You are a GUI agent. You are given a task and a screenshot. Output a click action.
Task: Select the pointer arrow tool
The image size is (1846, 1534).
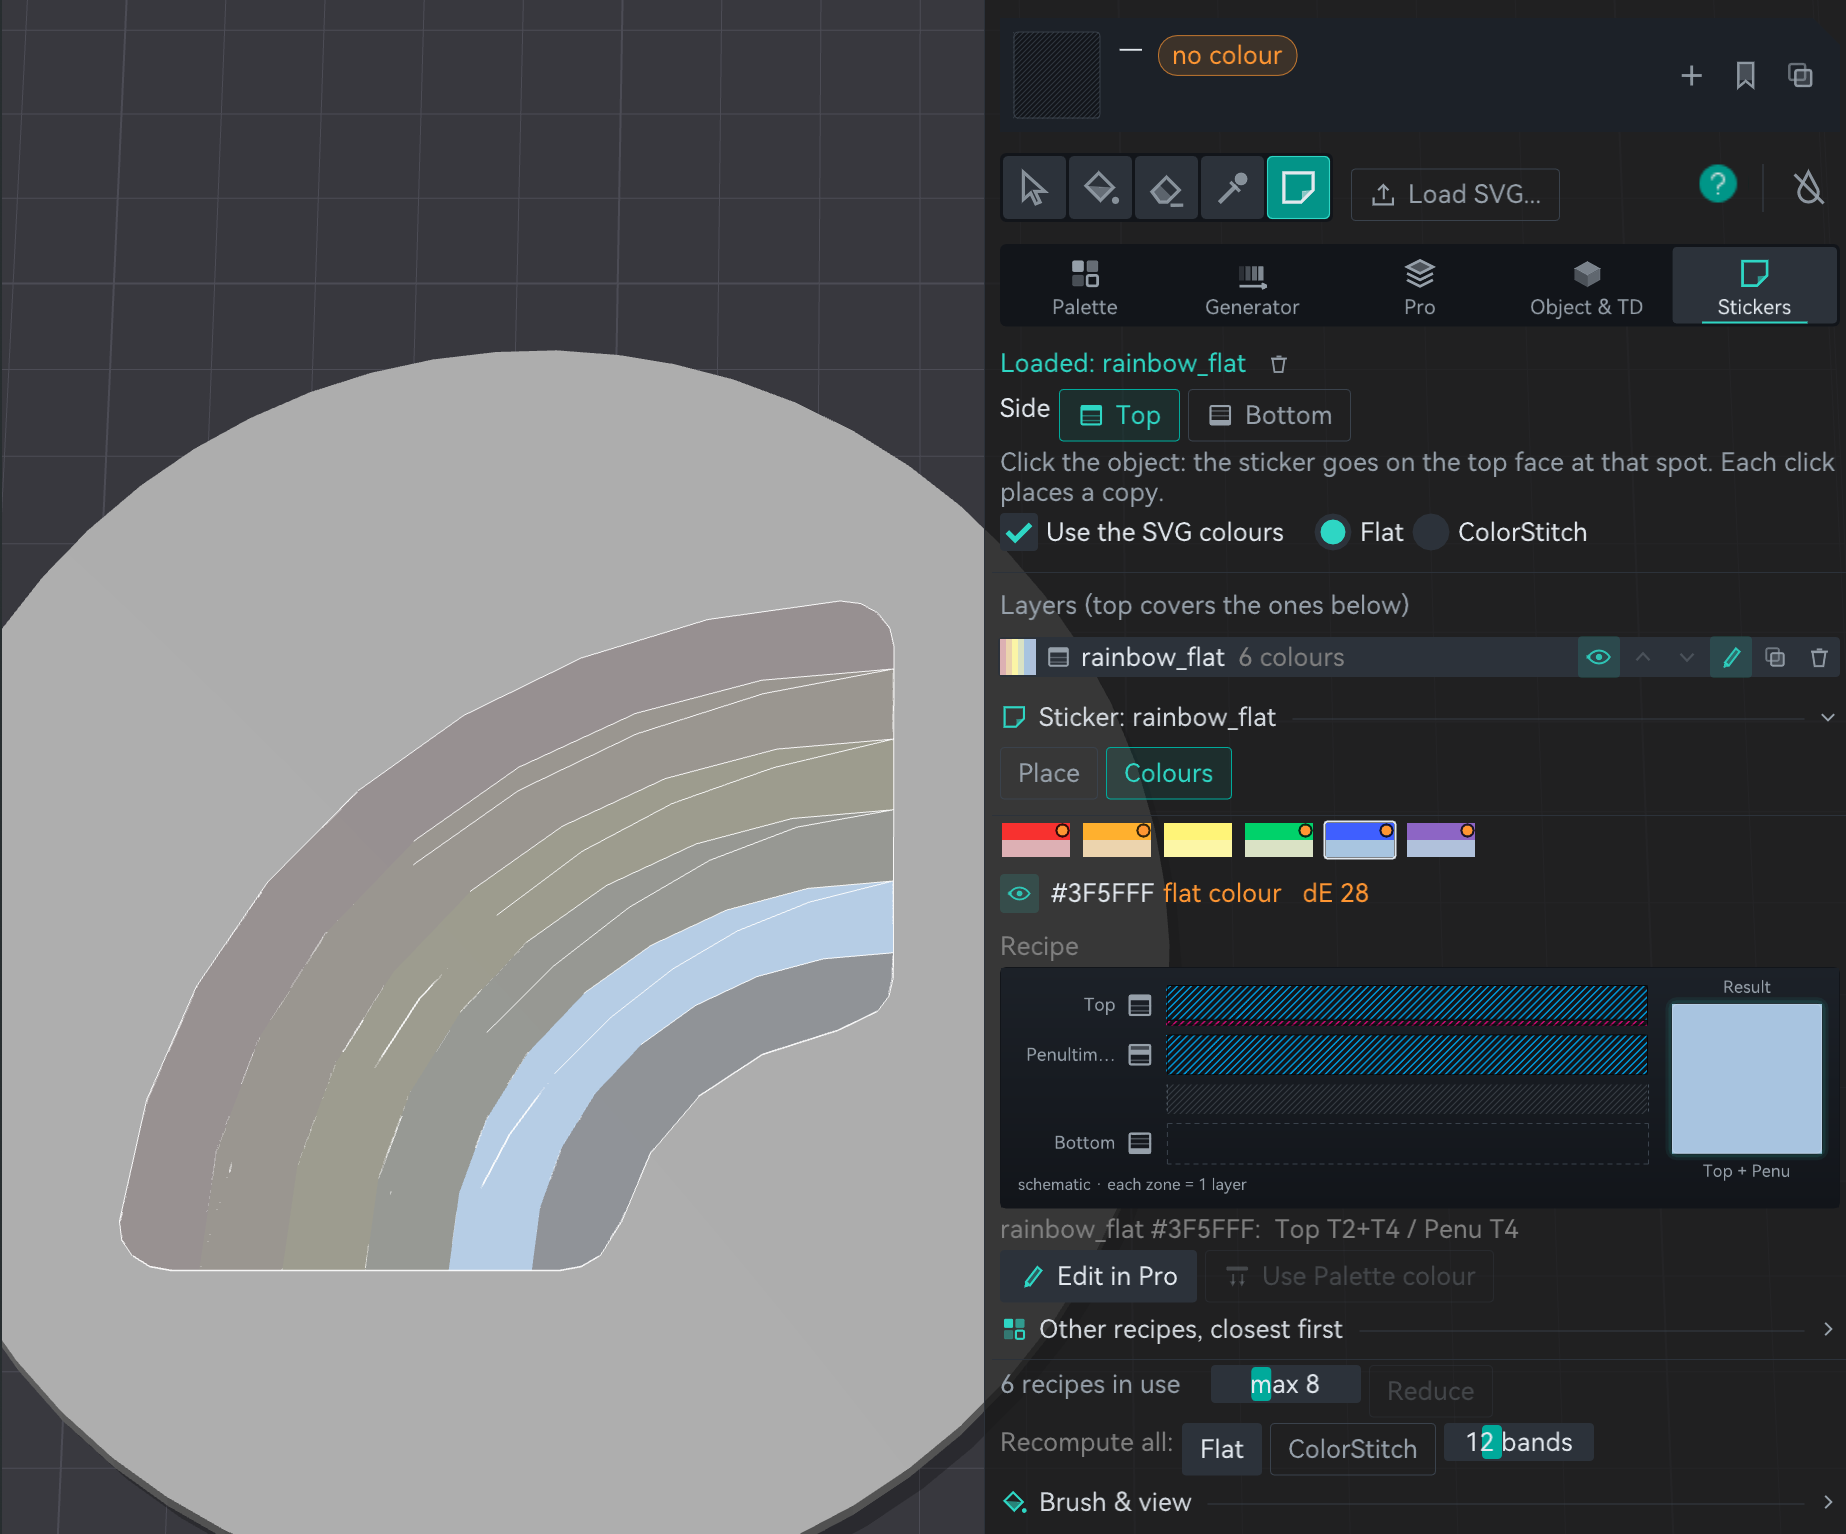1034,188
